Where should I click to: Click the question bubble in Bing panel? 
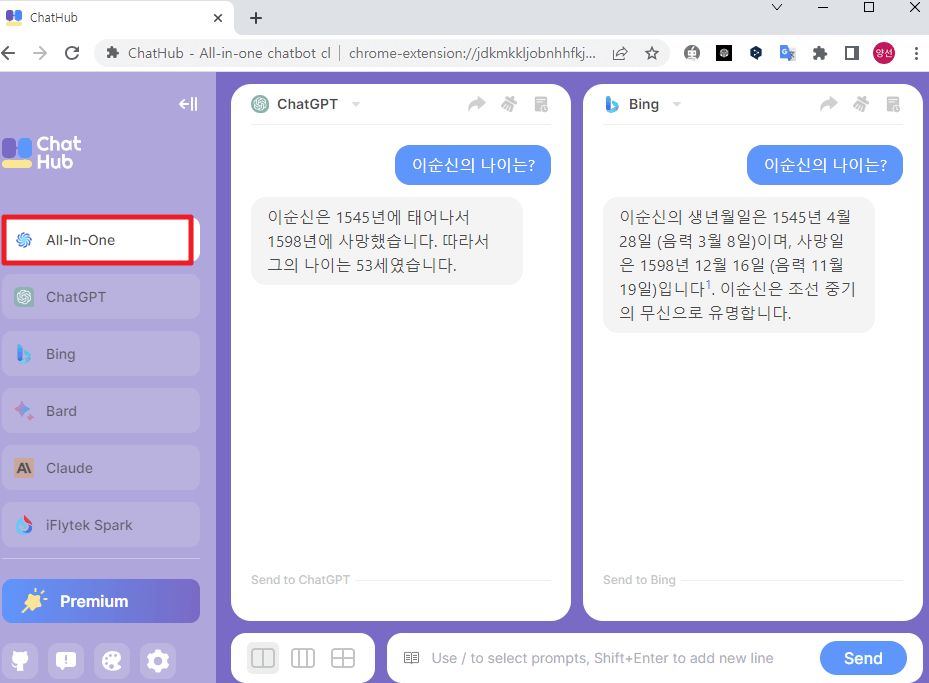(x=825, y=165)
